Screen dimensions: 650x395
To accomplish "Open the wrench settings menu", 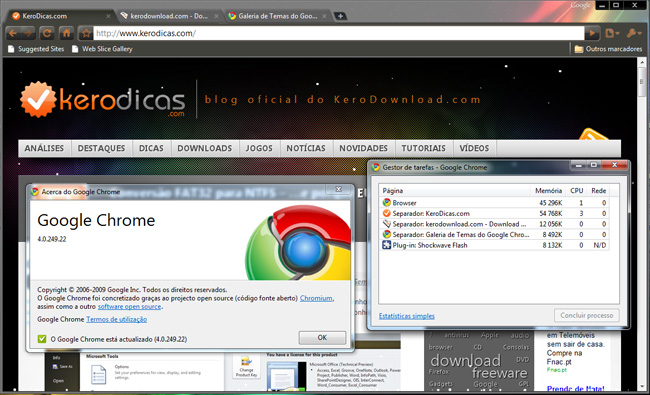I will click(x=634, y=33).
